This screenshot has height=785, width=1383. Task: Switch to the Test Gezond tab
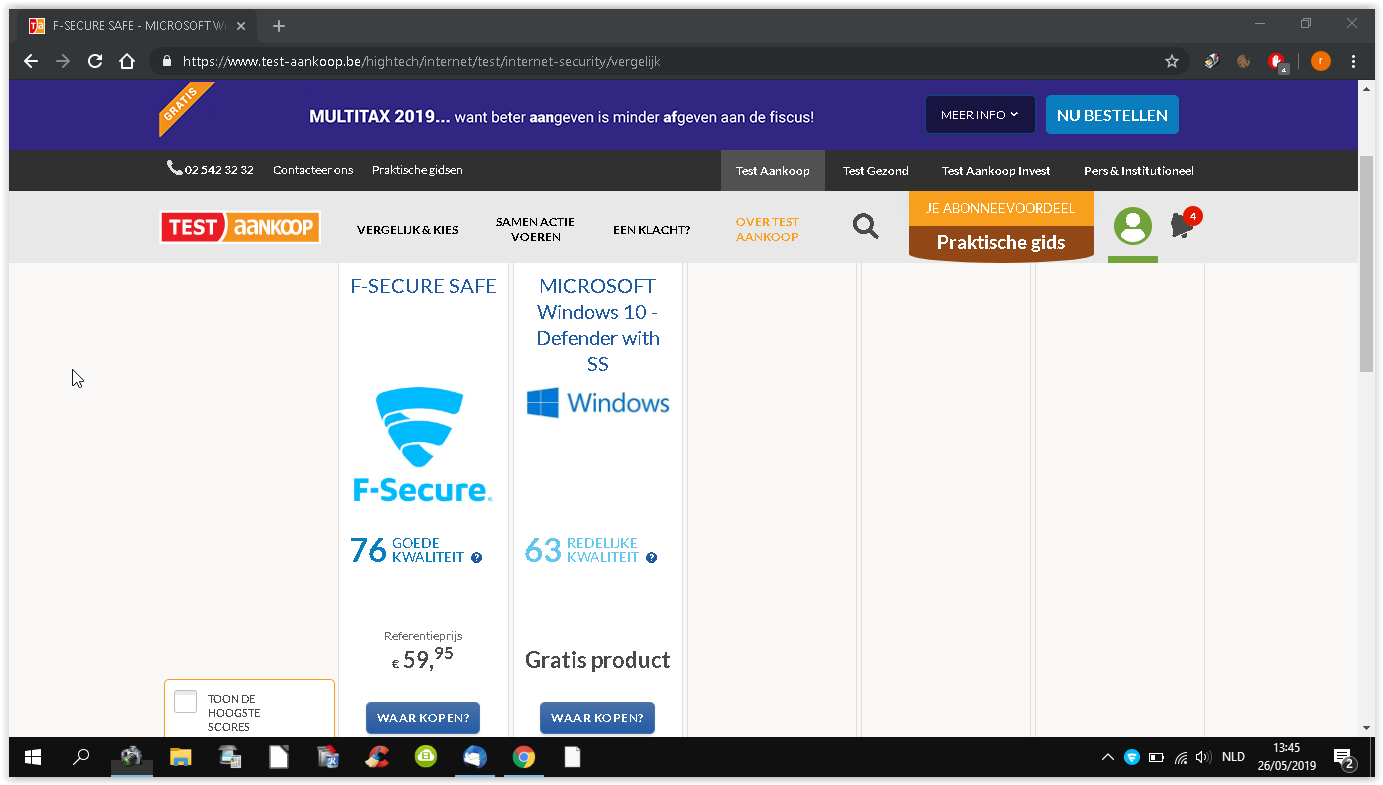coord(876,170)
